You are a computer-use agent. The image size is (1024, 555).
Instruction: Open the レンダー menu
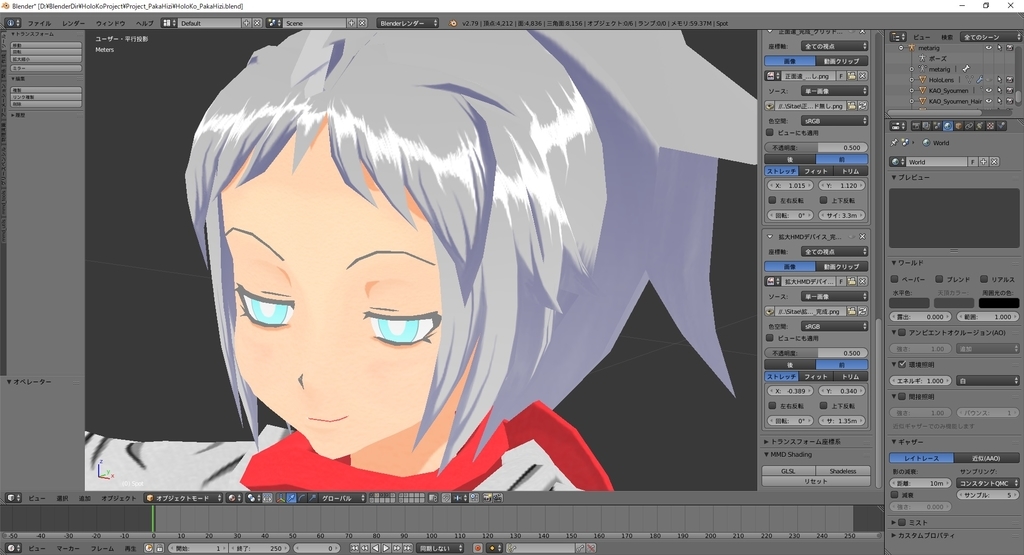(x=73, y=23)
